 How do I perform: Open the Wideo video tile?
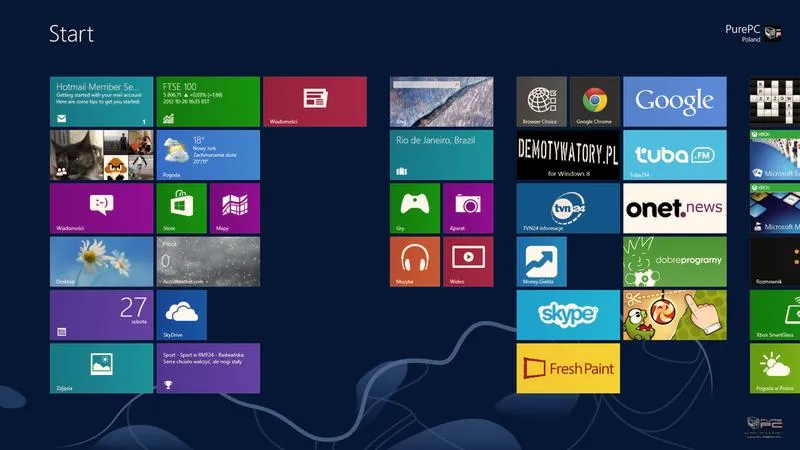468,262
